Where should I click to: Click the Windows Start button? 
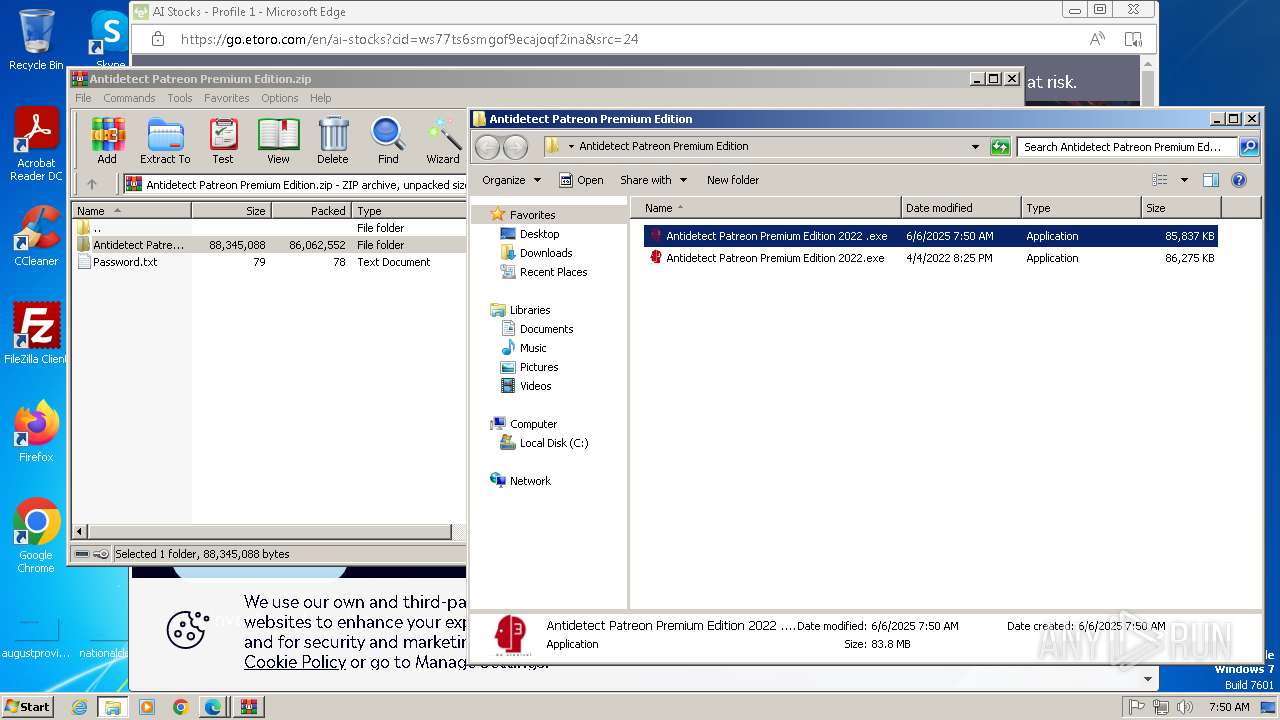tap(27, 706)
